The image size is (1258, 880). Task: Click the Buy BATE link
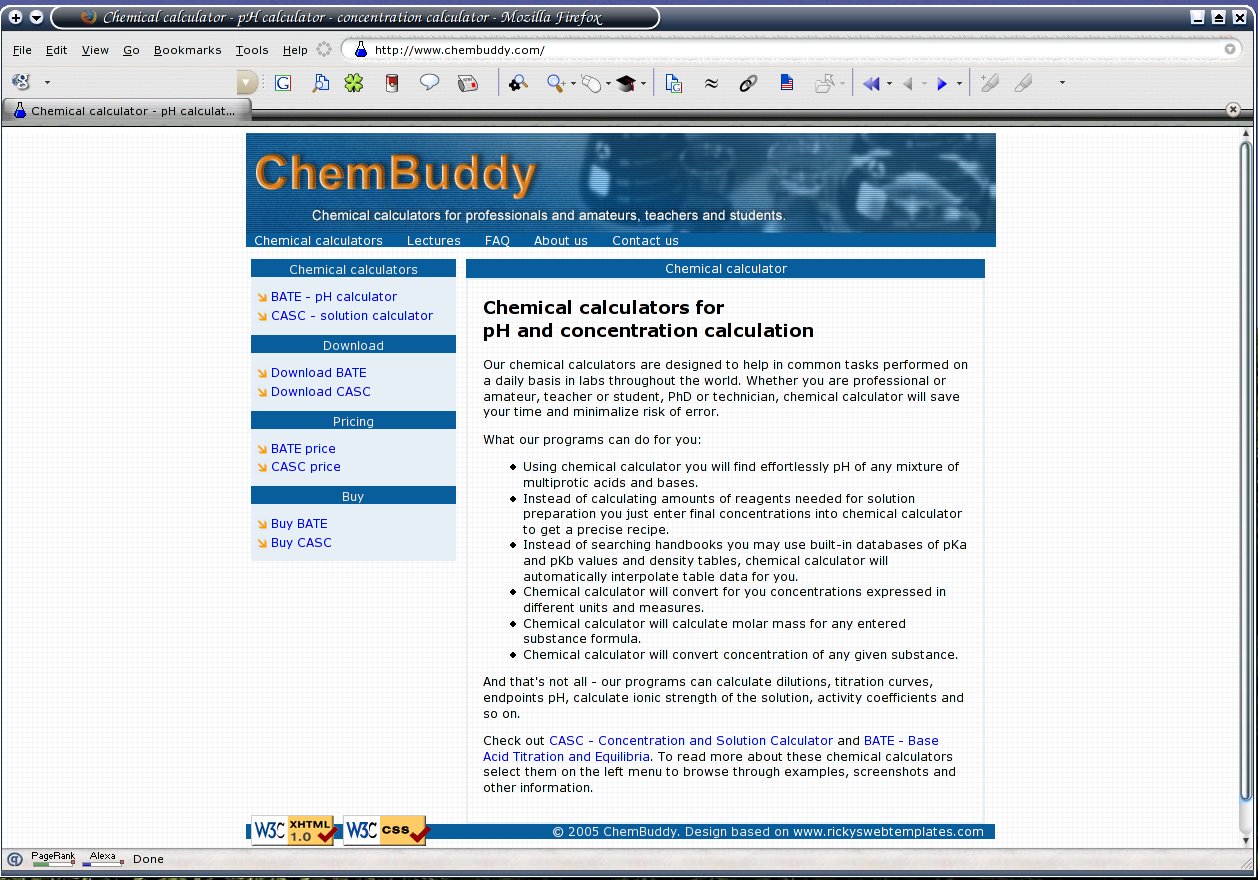pos(299,524)
